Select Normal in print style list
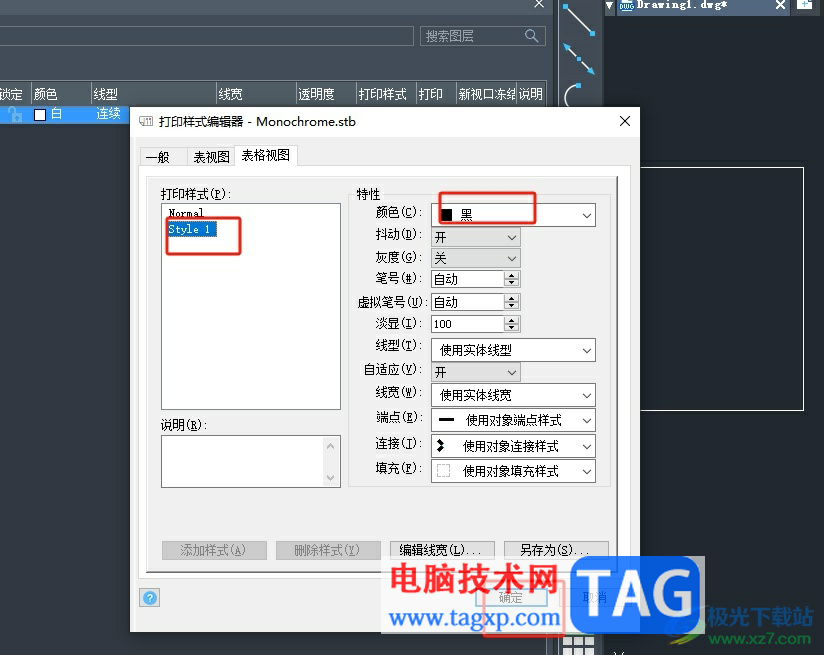The width and height of the screenshot is (824, 655). point(186,213)
